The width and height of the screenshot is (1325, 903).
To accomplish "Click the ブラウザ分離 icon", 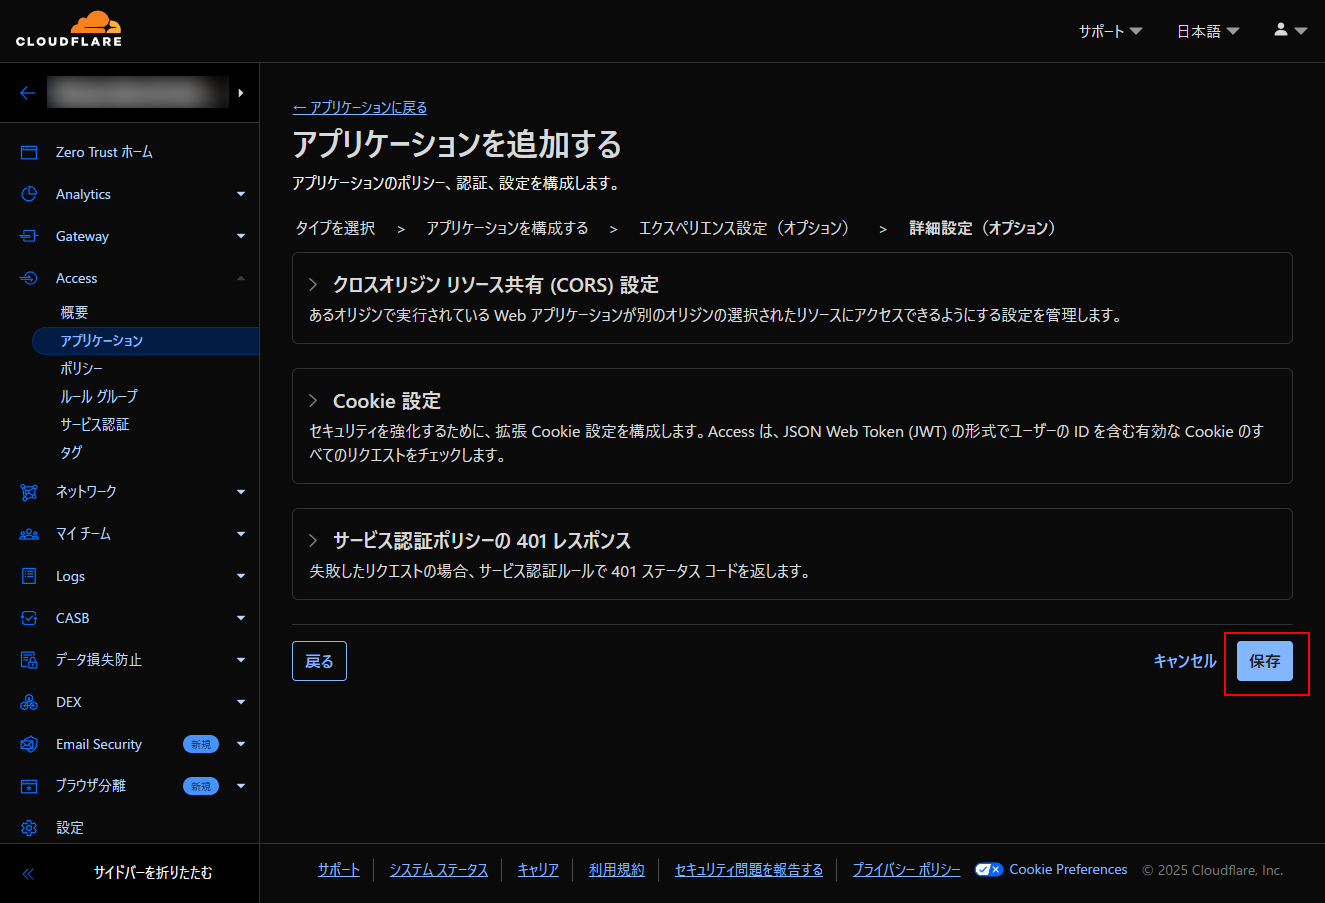I will pyautogui.click(x=29, y=786).
